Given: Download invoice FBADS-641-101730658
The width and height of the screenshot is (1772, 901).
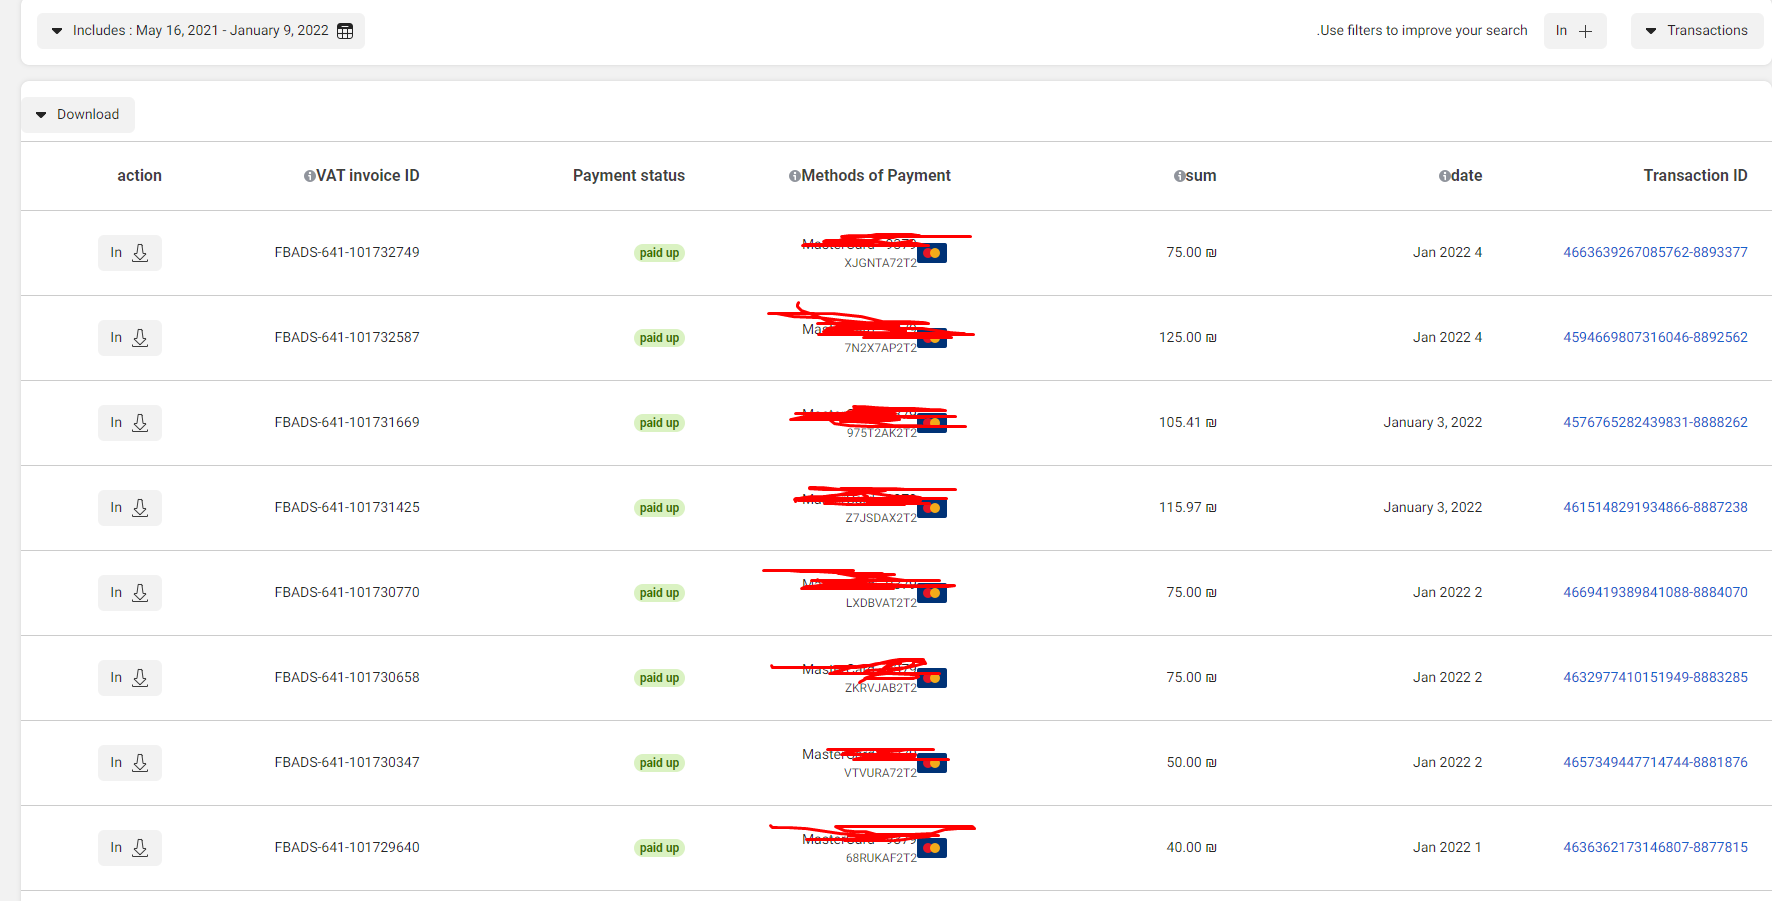Looking at the screenshot, I should [x=130, y=678].
